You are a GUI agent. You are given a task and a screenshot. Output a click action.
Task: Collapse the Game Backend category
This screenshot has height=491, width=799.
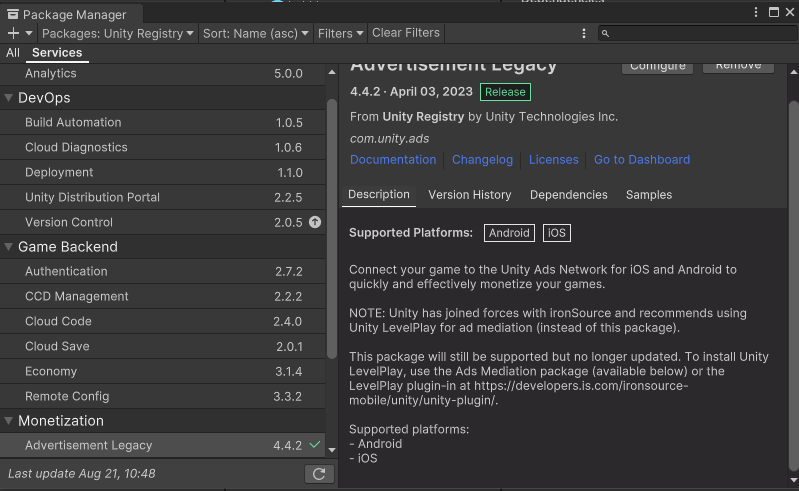point(9,247)
